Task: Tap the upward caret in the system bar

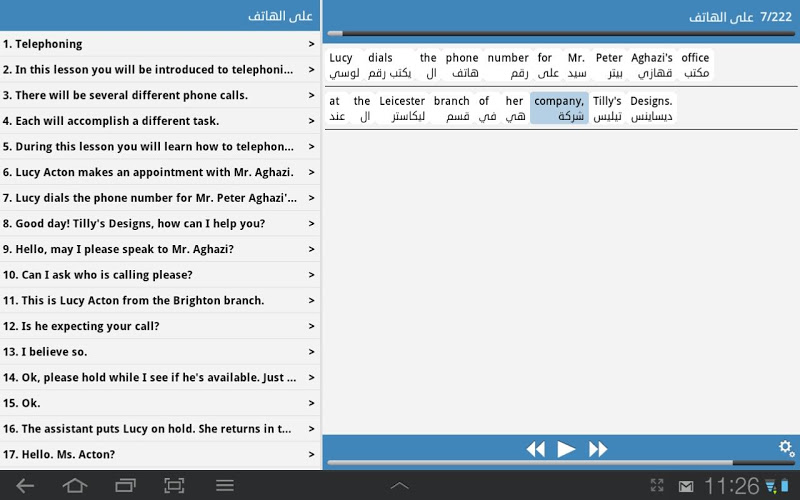Action: tap(399, 486)
